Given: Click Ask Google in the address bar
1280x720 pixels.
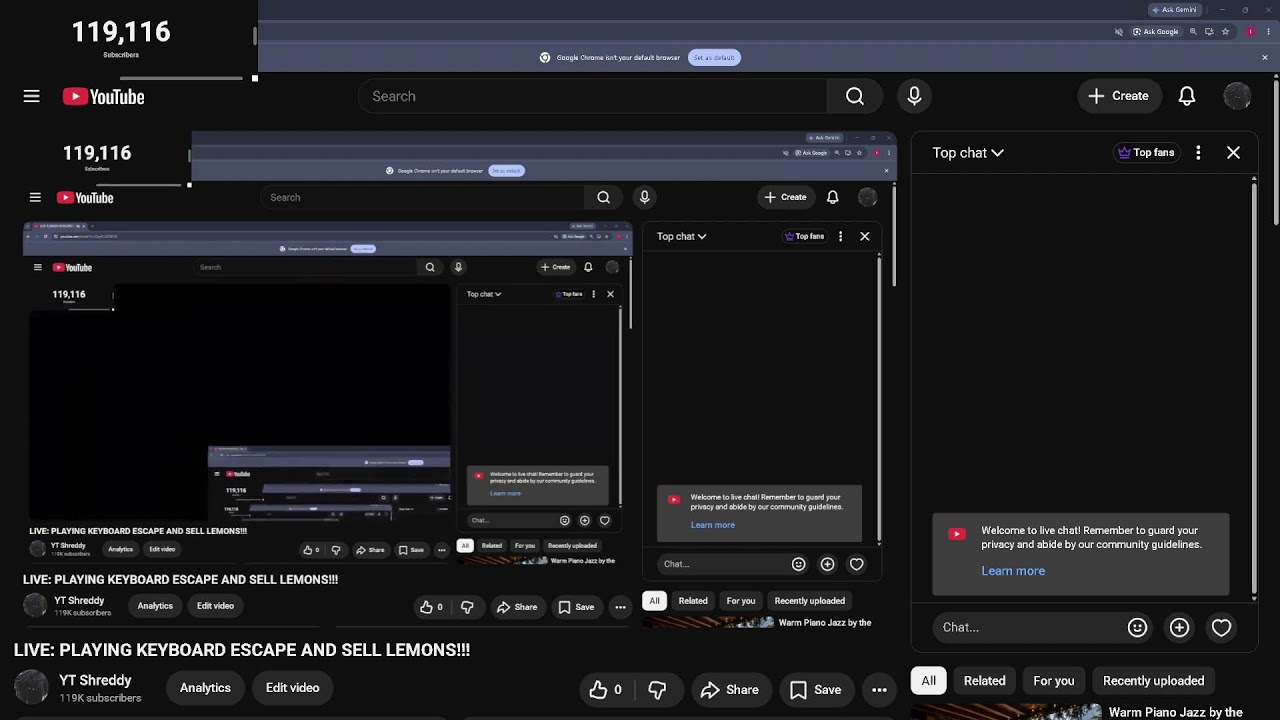Looking at the screenshot, I should click(1155, 32).
